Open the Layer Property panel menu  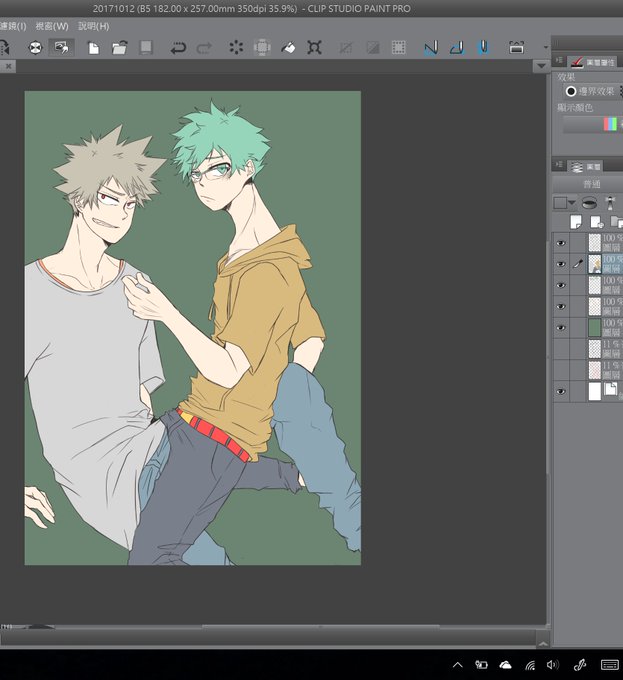(x=559, y=61)
